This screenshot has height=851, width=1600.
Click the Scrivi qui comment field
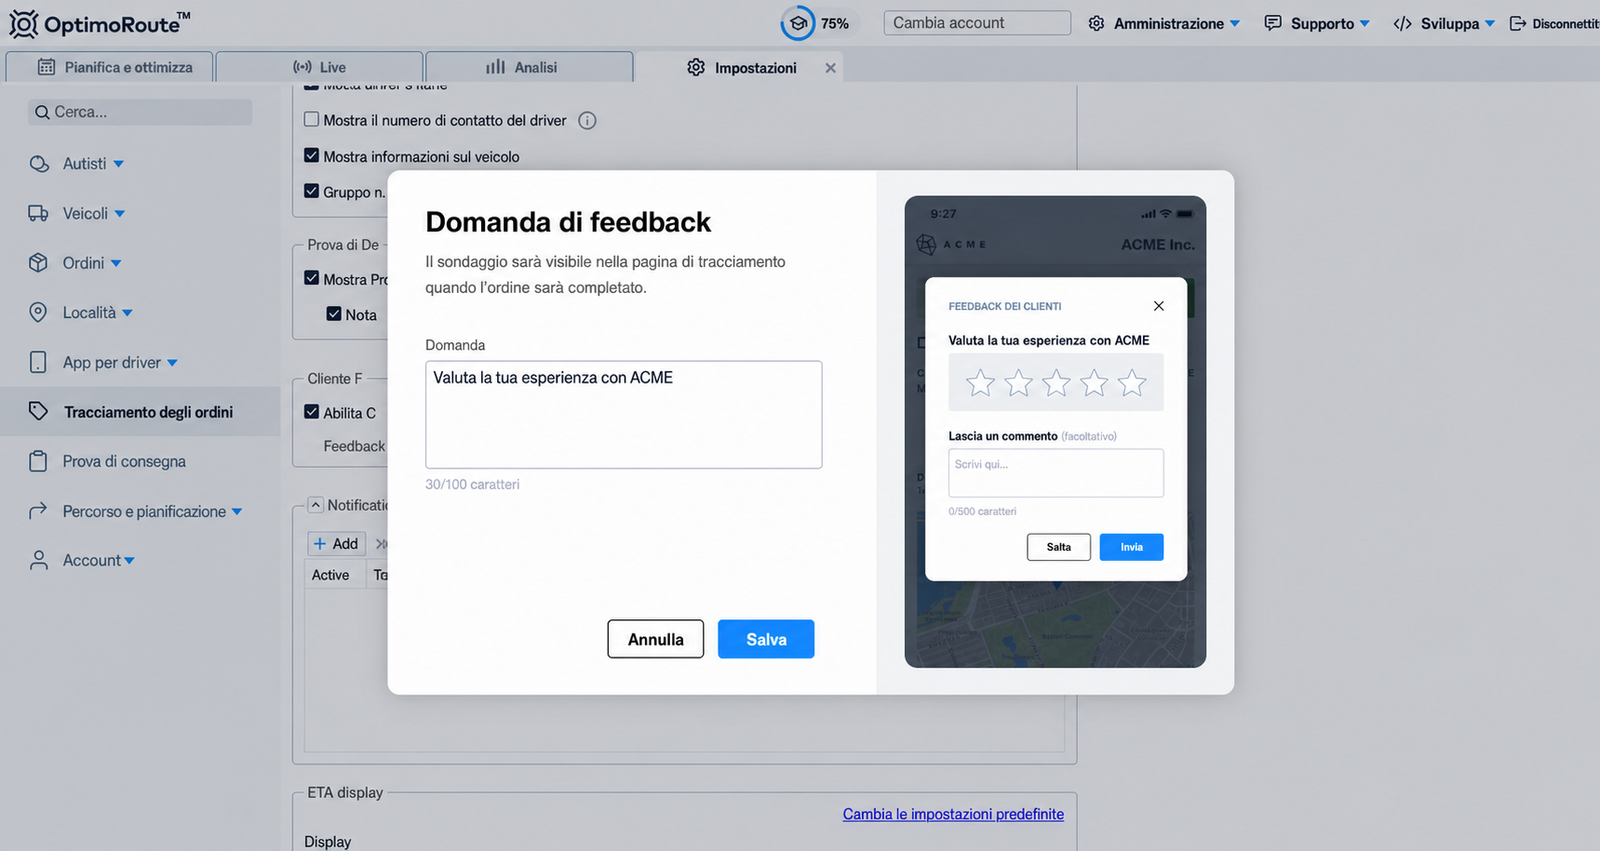tap(1056, 473)
